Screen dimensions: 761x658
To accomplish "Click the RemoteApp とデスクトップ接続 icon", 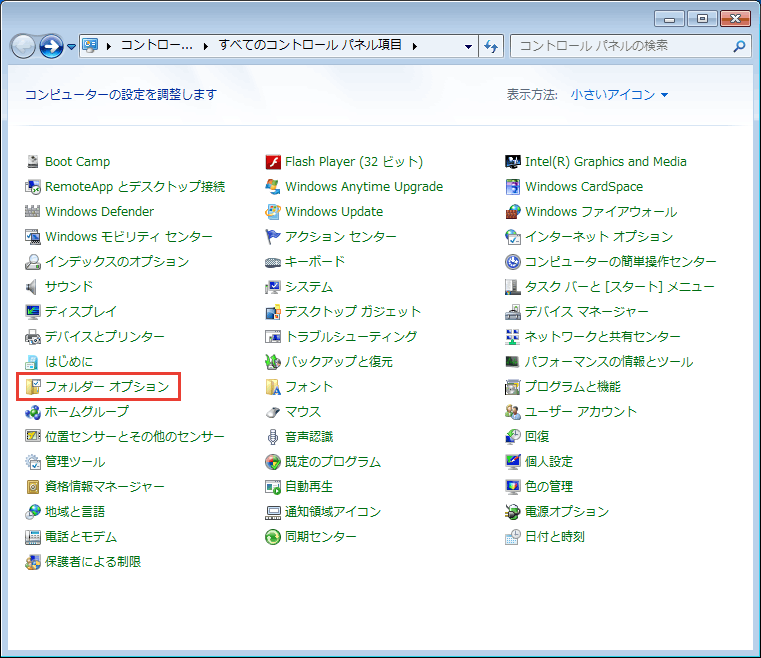I will 33,187.
